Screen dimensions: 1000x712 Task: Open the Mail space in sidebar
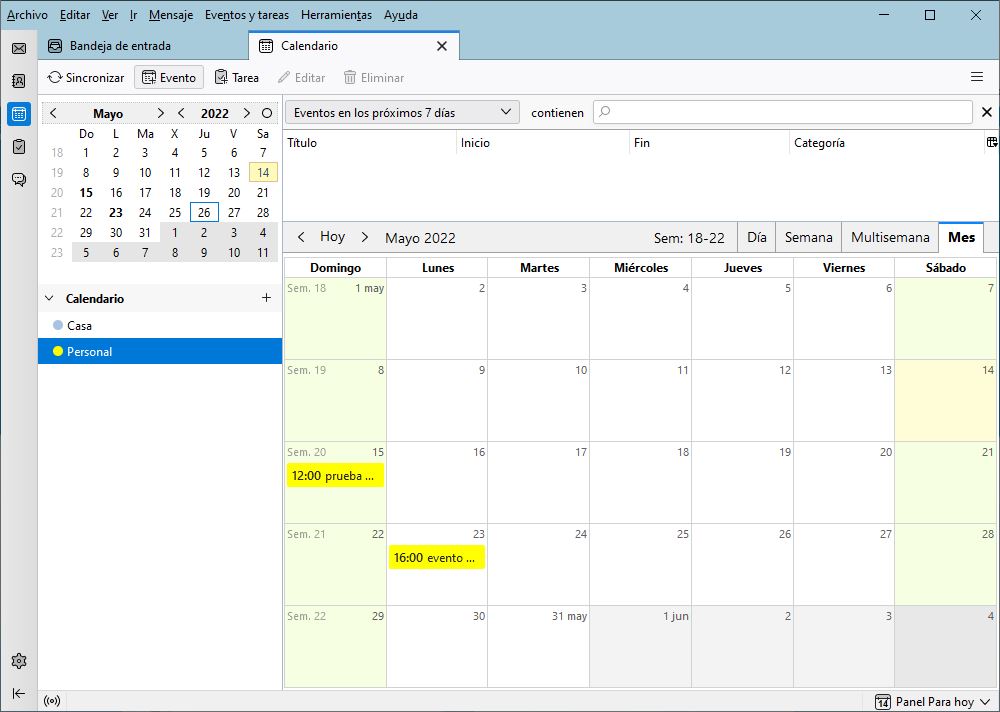point(18,48)
